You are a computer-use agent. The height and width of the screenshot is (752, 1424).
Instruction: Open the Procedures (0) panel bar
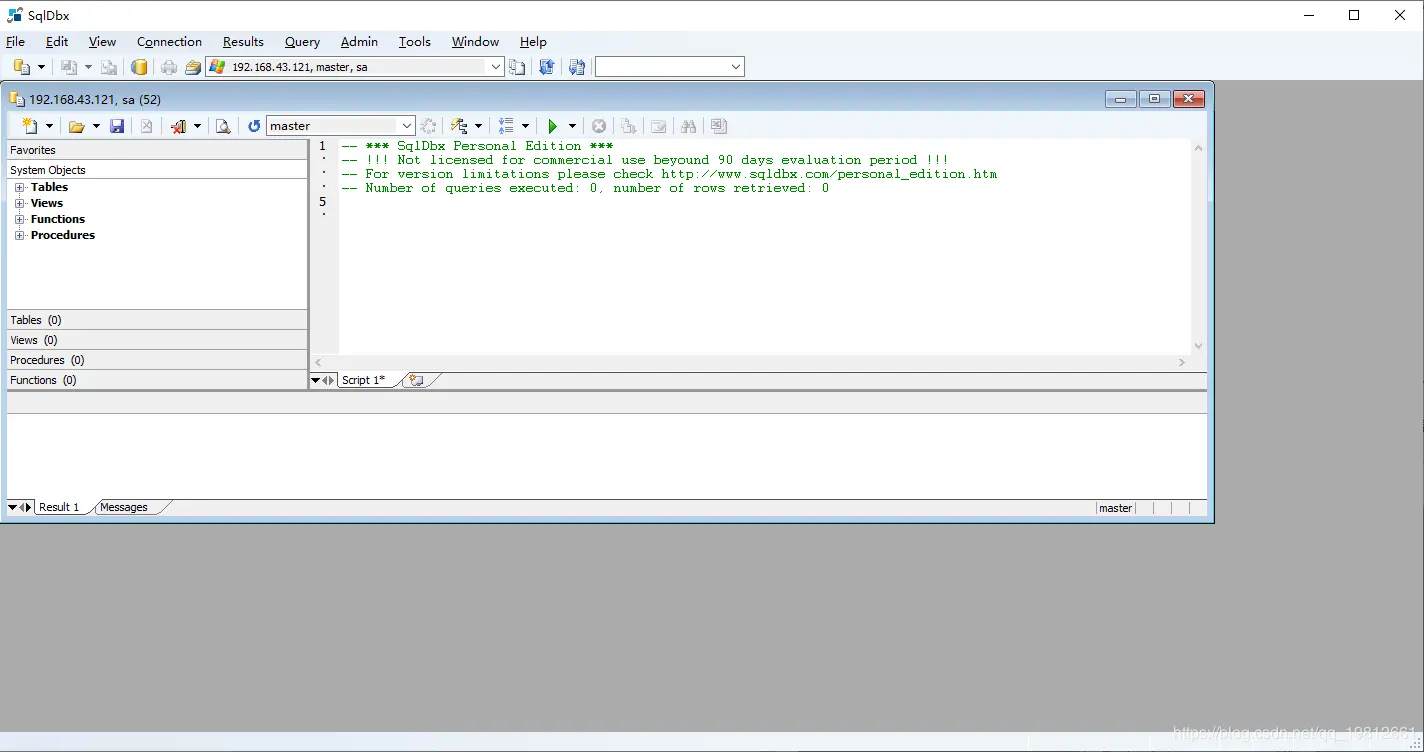point(157,360)
